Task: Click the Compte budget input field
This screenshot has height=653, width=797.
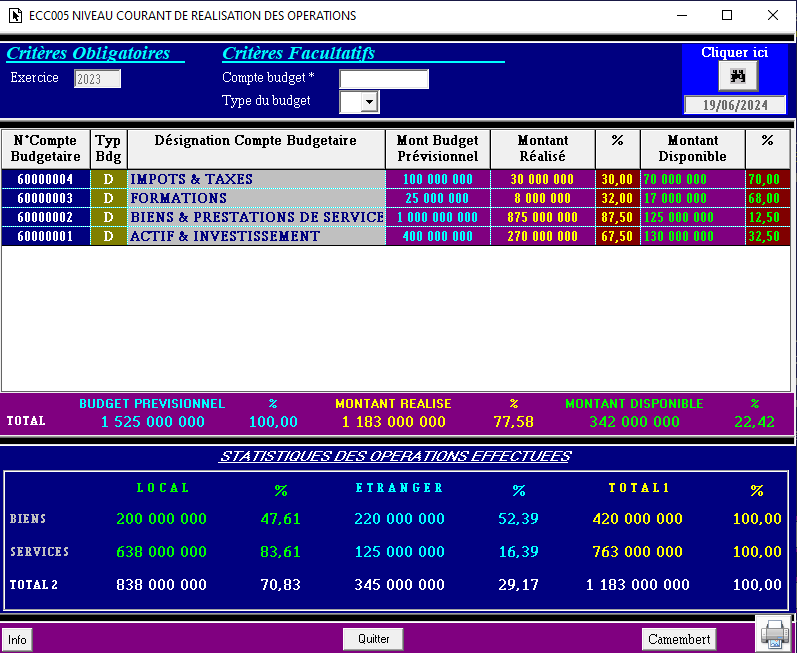Action: coord(384,79)
